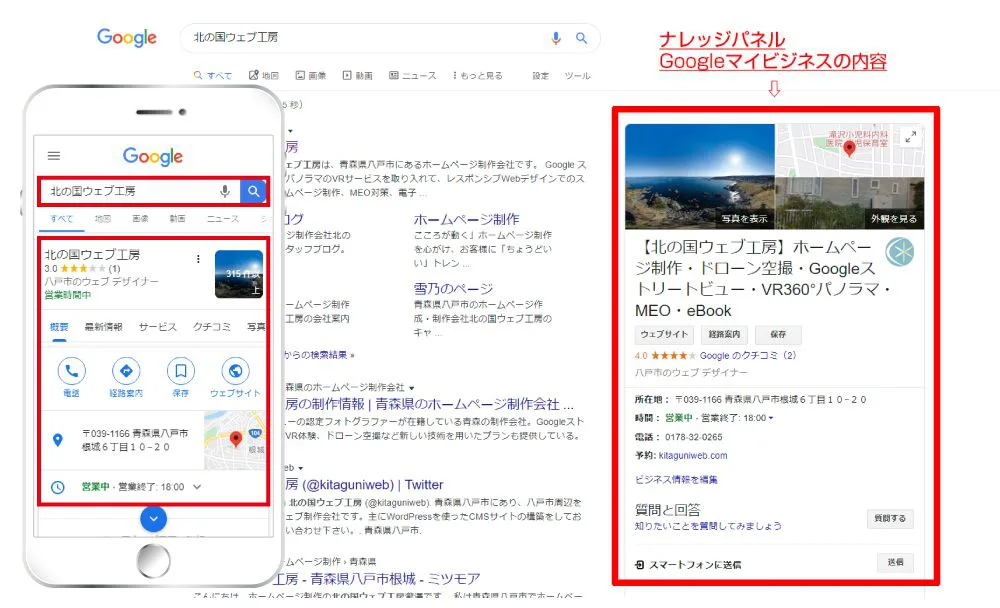Open the phone three-dot options menu
This screenshot has width=1000, height=608.
(198, 258)
